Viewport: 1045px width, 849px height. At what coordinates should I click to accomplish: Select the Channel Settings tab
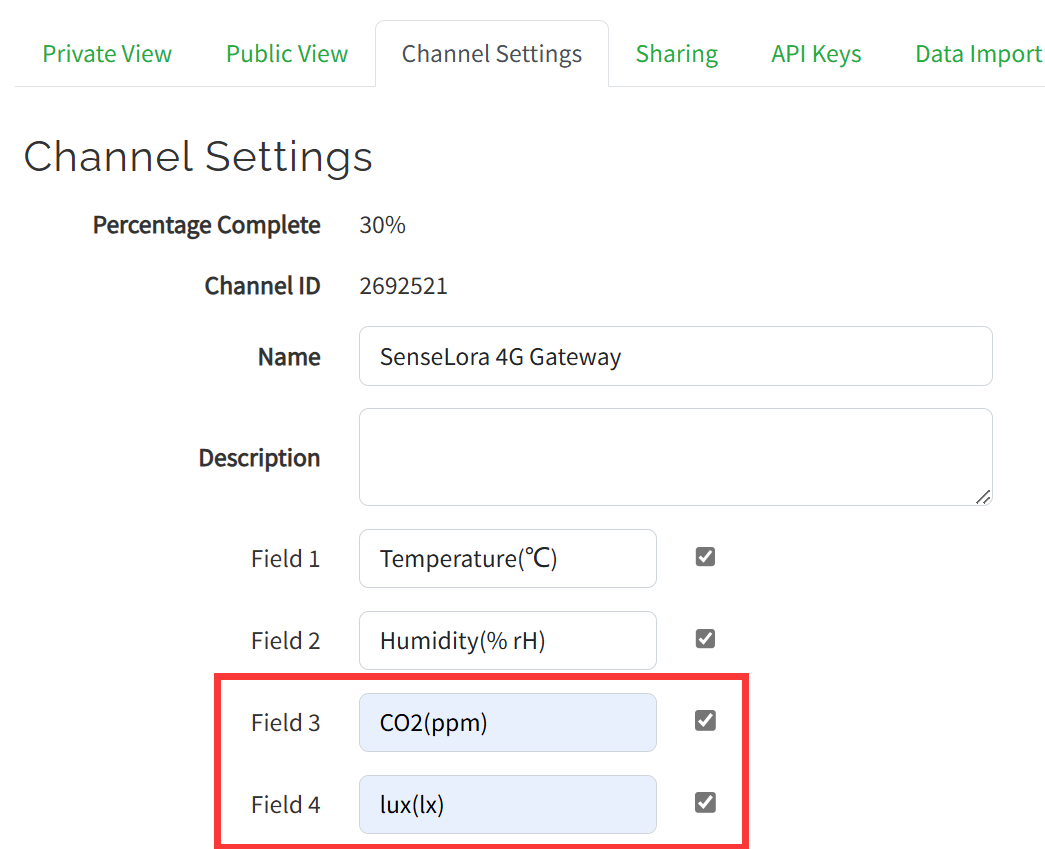(x=492, y=54)
